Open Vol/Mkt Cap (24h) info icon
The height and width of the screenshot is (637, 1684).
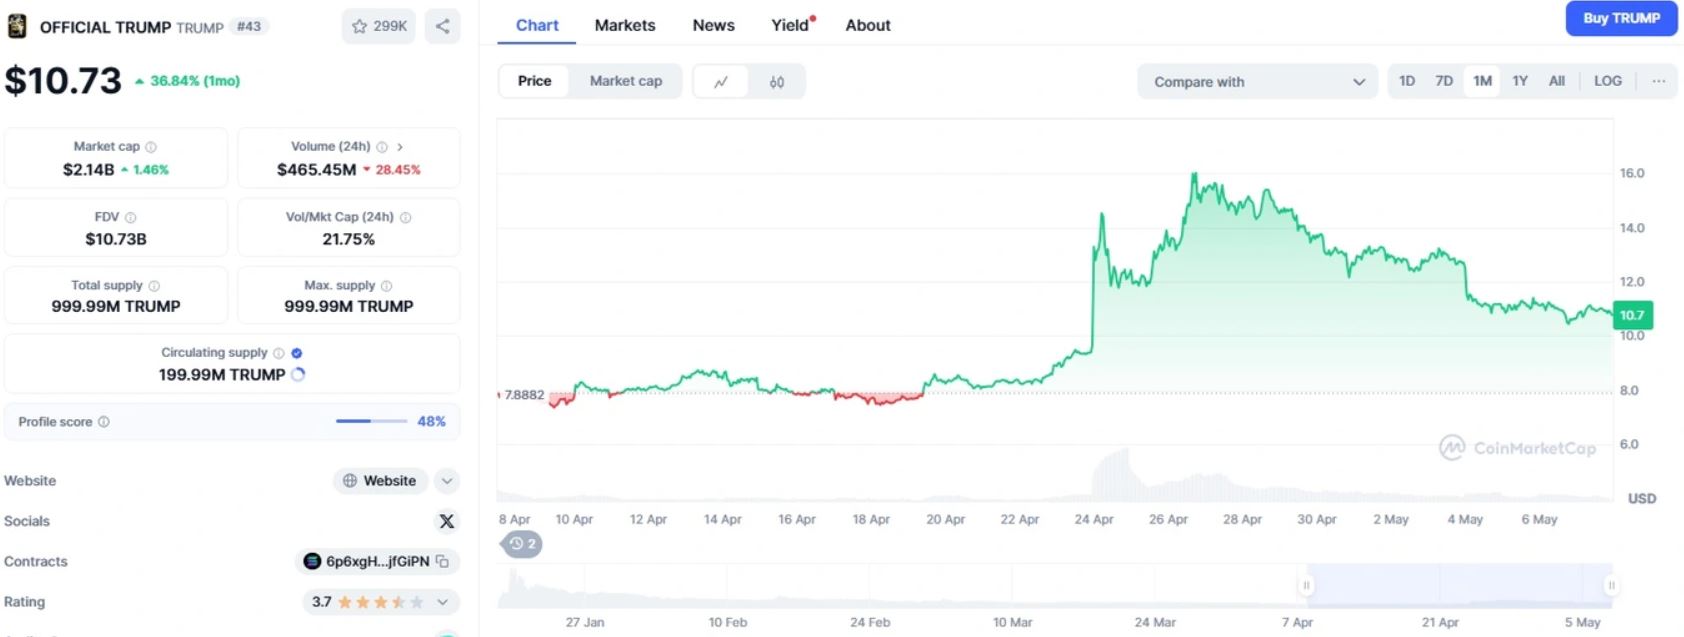click(x=406, y=217)
